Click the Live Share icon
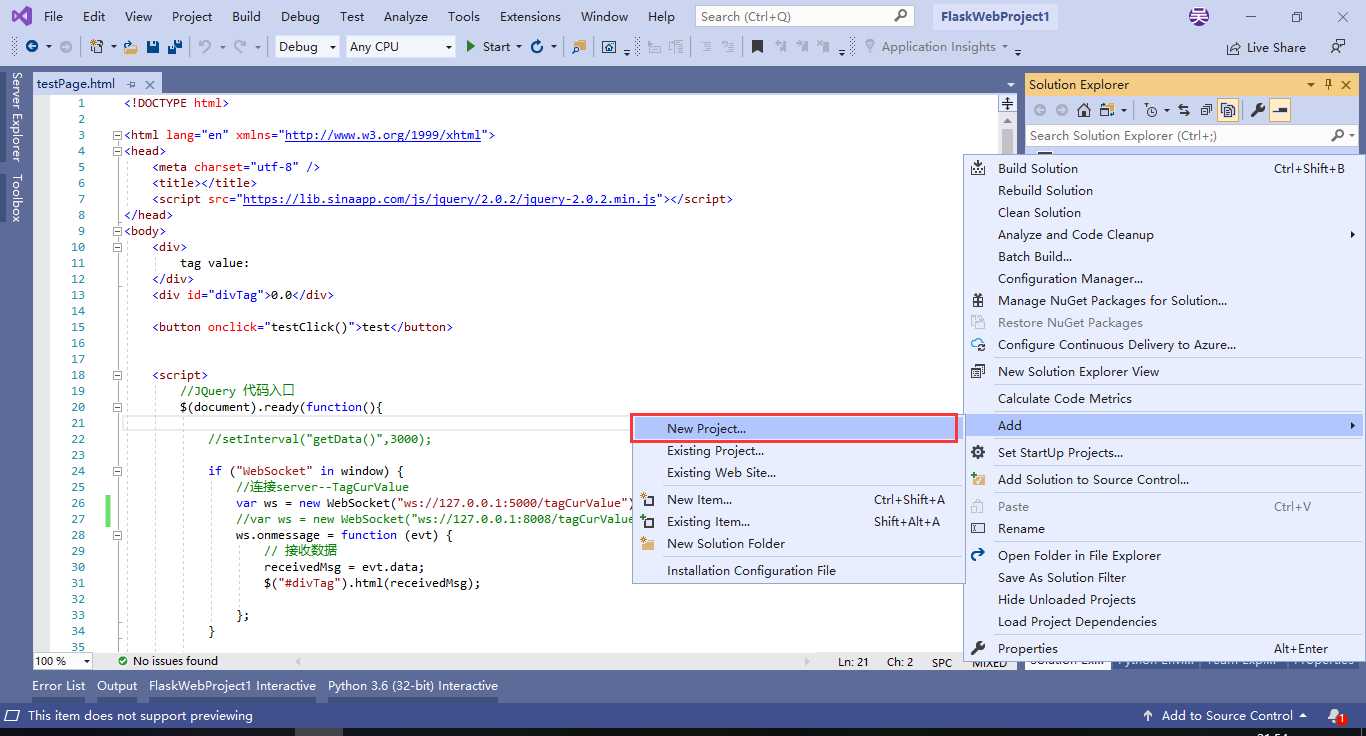1366x736 pixels. pos(1233,47)
